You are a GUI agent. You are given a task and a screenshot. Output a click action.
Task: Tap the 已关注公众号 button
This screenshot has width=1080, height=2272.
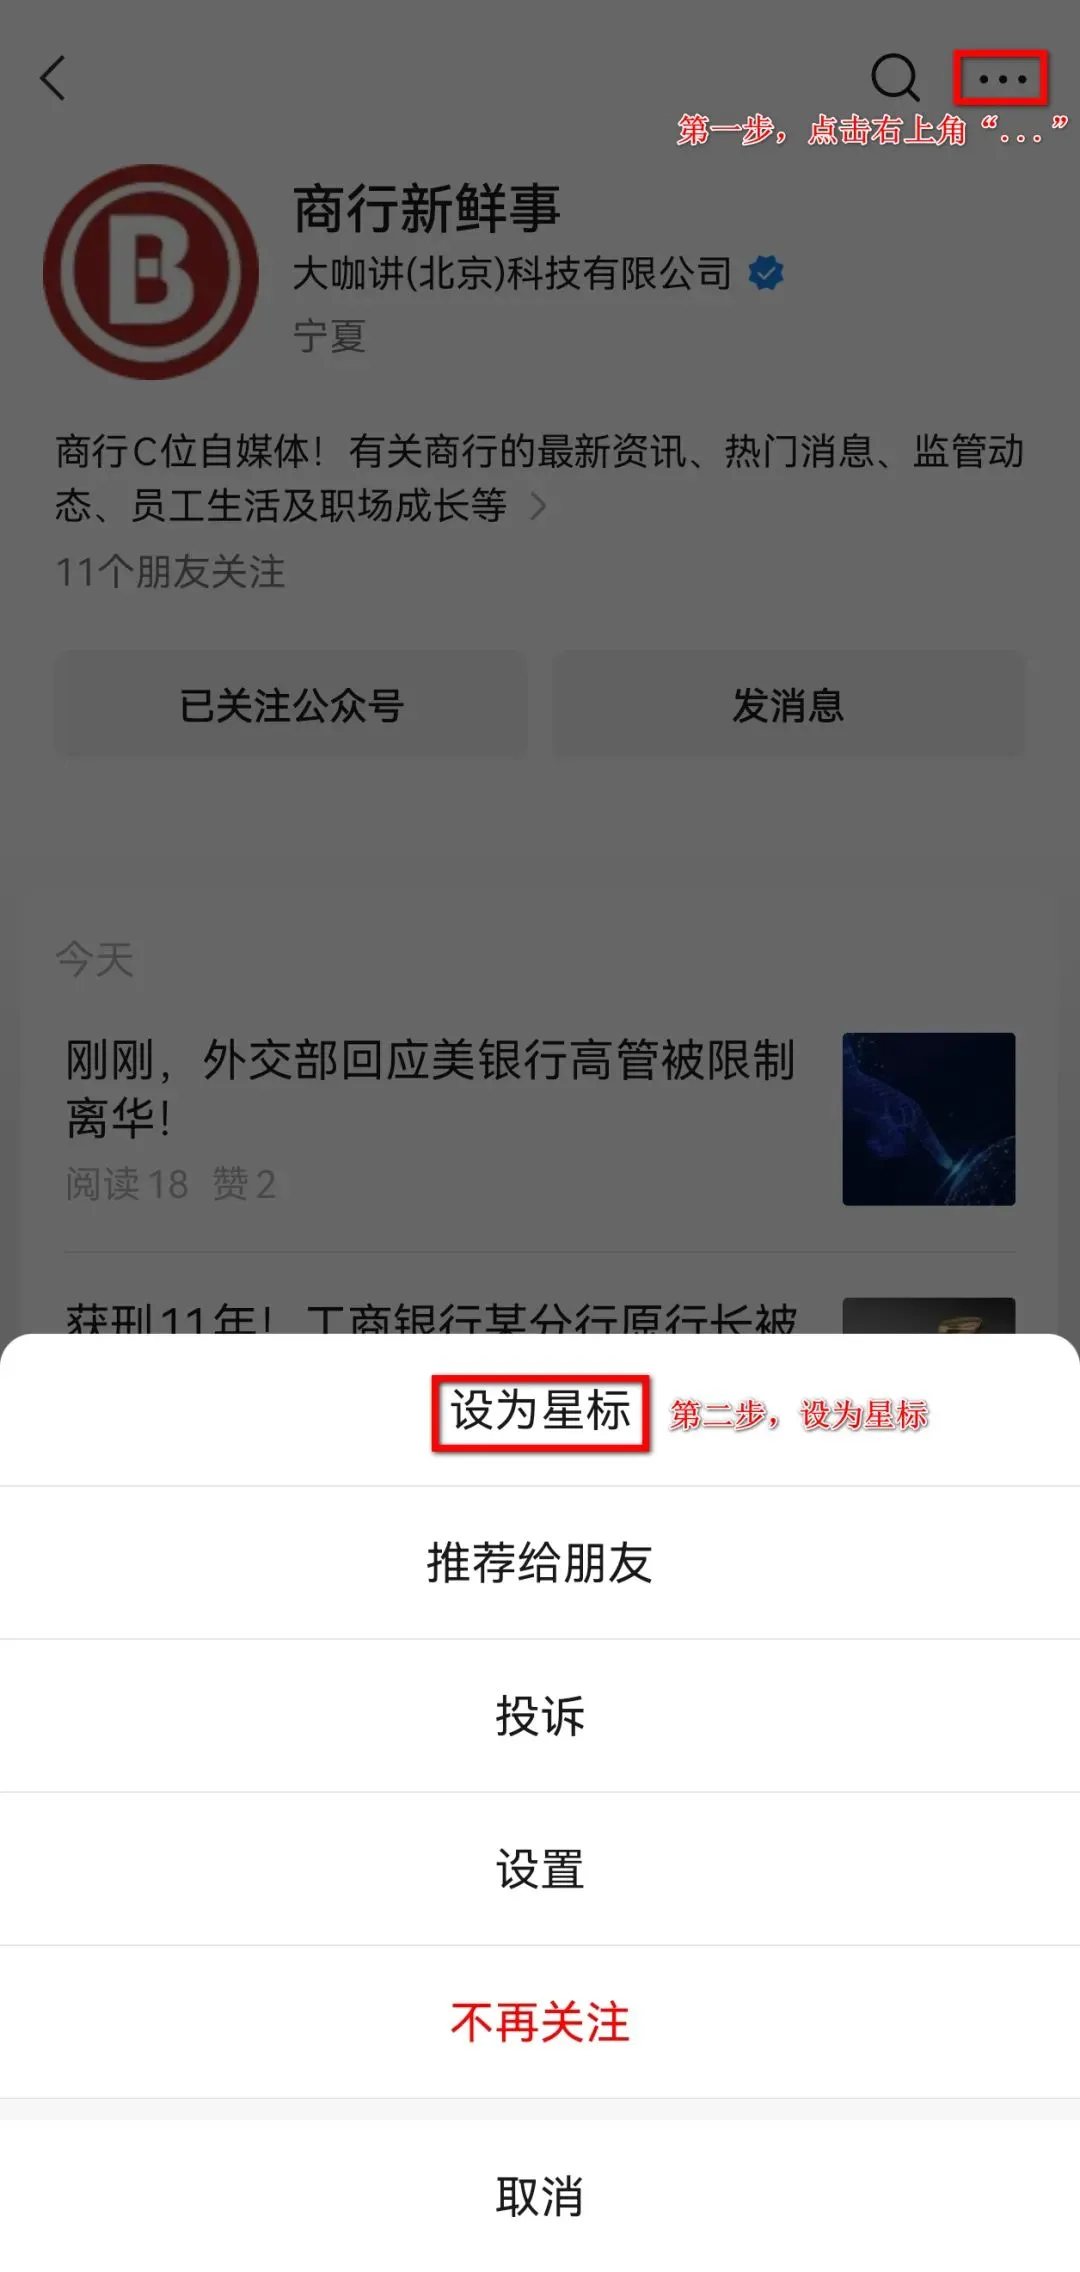[x=291, y=705]
